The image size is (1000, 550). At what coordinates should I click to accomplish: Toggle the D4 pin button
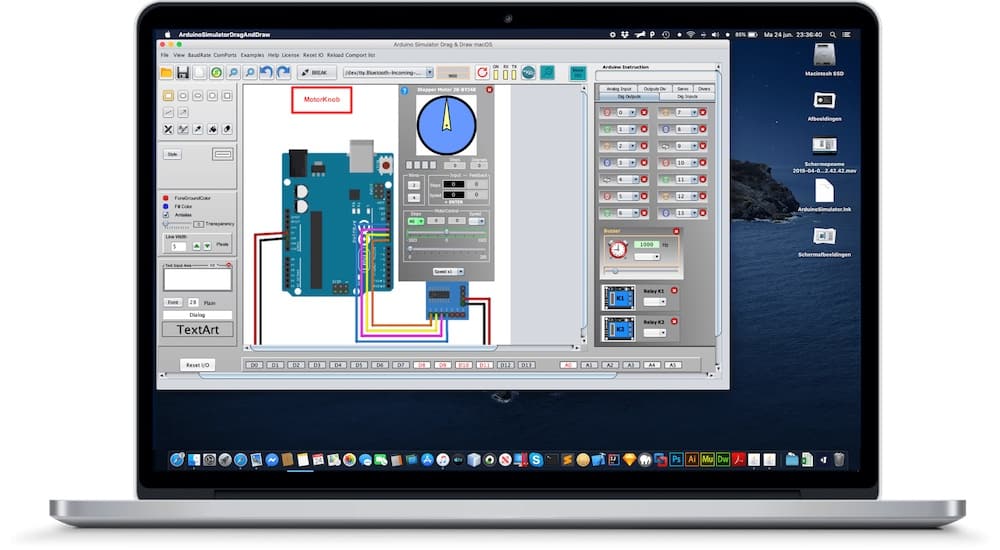pyautogui.click(x=337, y=365)
